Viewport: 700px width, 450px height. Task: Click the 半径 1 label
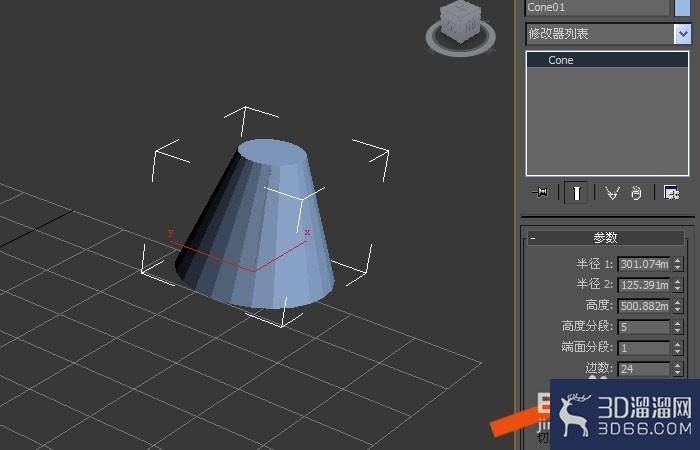point(595,264)
